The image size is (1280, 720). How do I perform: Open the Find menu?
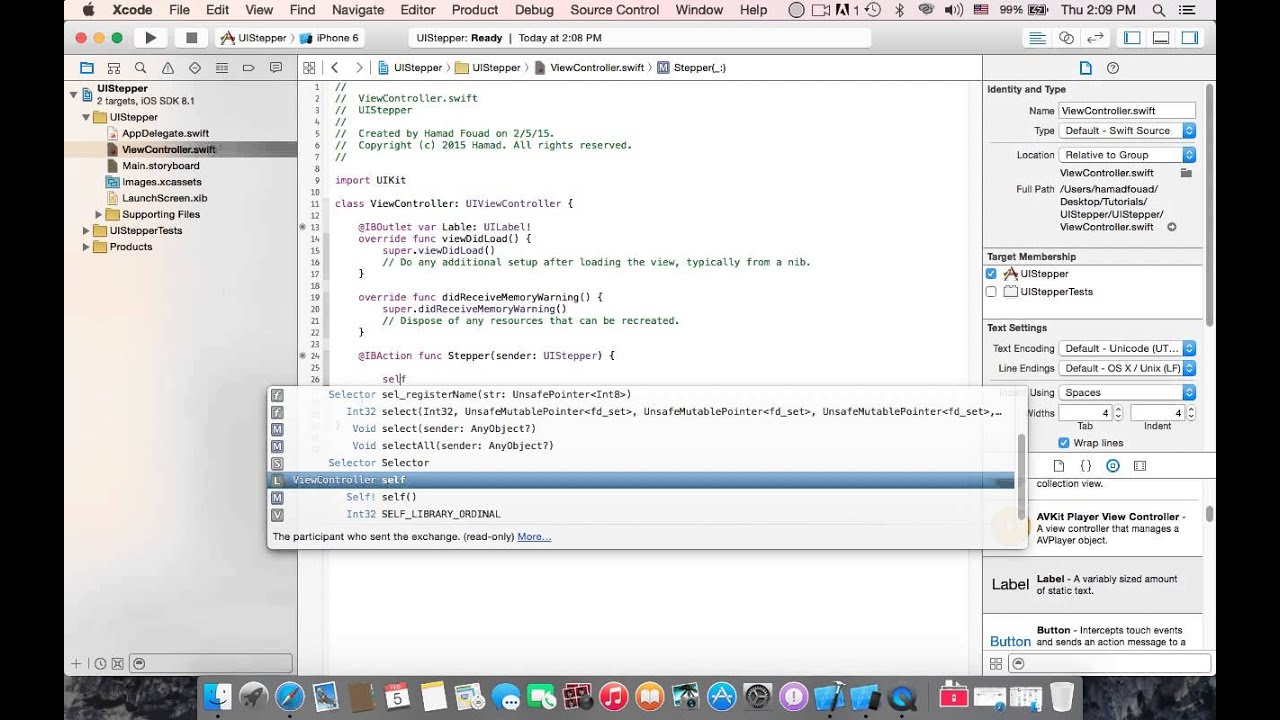pyautogui.click(x=302, y=10)
